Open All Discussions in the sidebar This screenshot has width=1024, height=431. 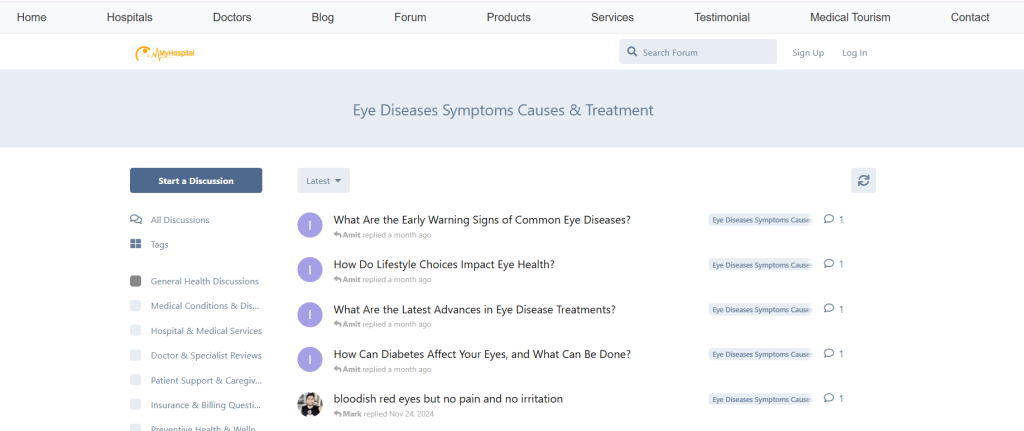pos(180,220)
